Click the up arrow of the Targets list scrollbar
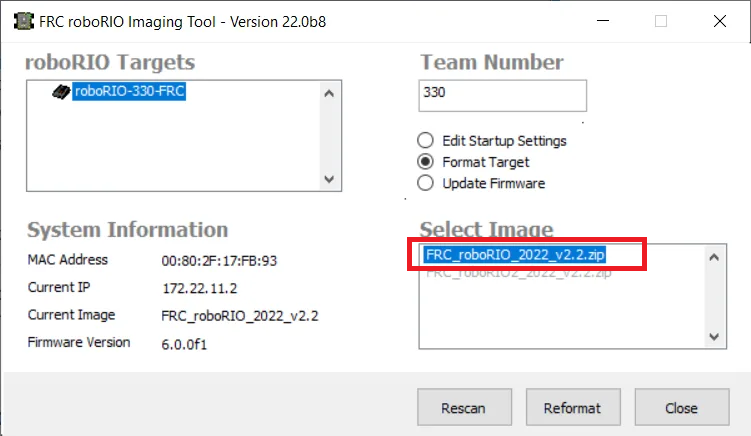The width and height of the screenshot is (751, 436). click(329, 93)
